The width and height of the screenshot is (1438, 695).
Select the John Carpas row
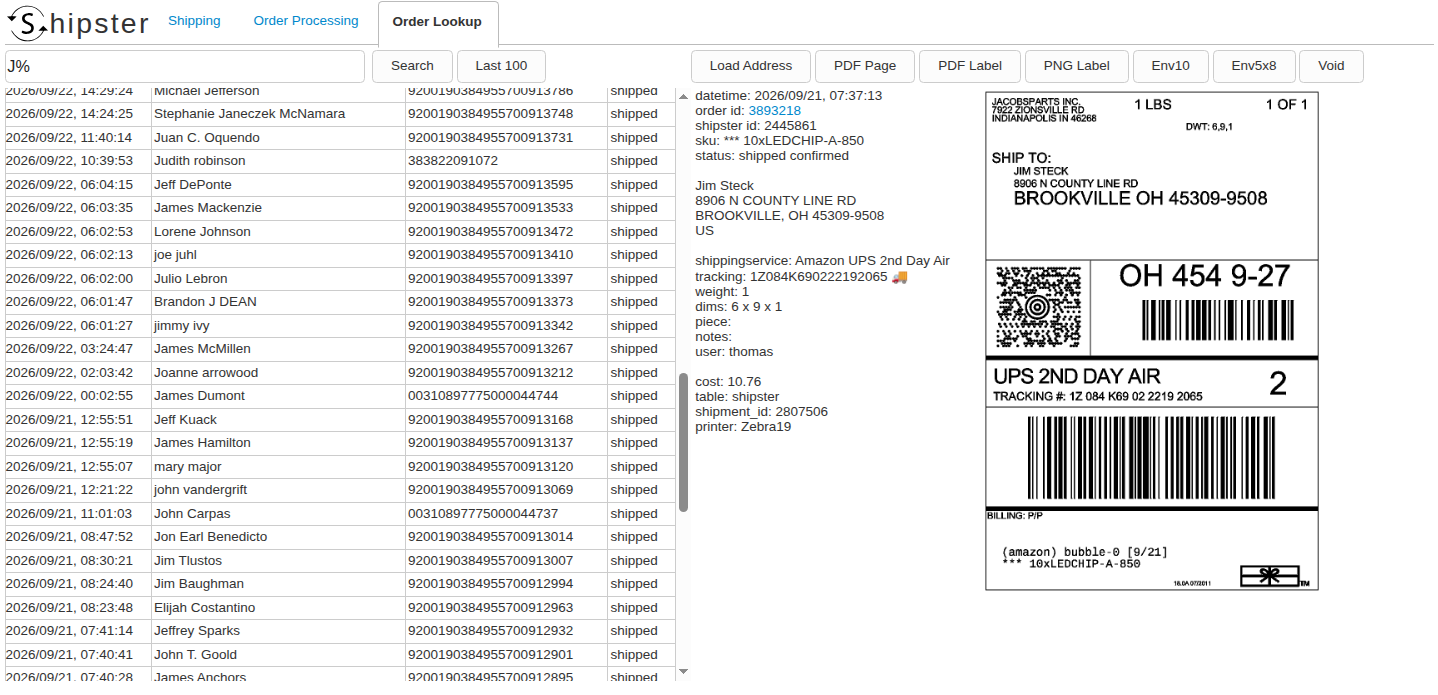pyautogui.click(x=340, y=514)
